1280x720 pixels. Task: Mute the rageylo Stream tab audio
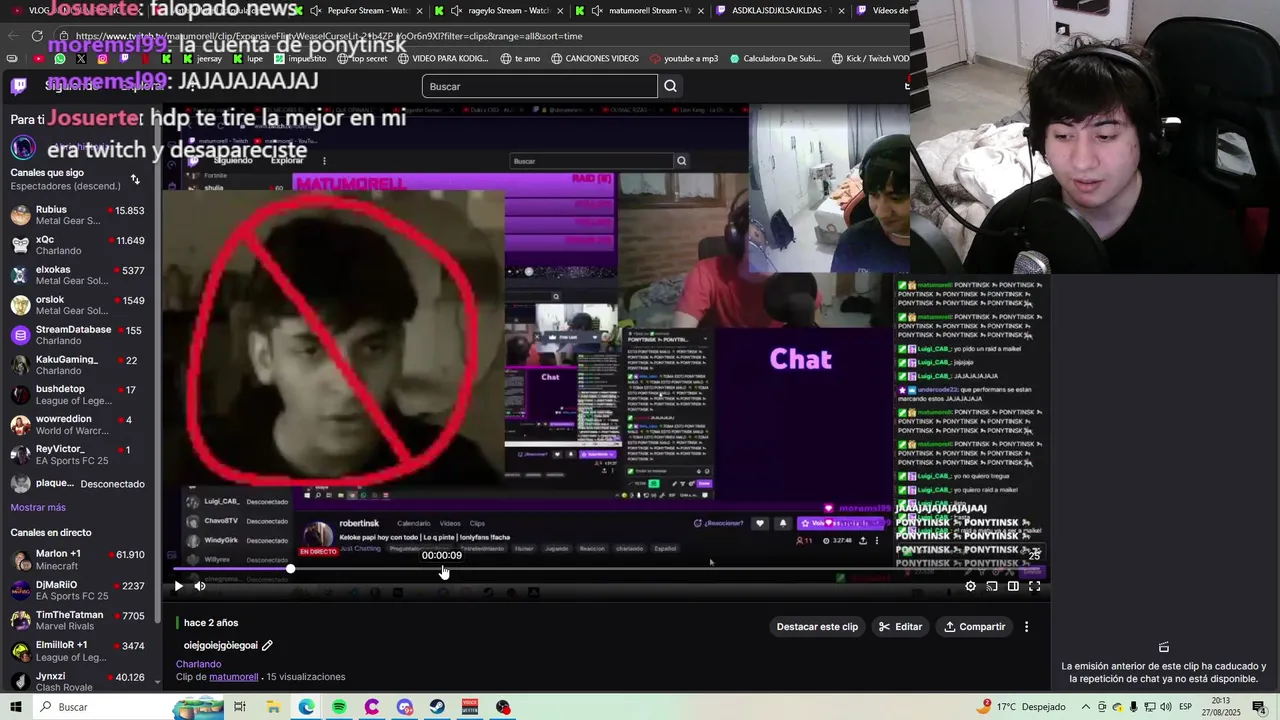tap(457, 11)
